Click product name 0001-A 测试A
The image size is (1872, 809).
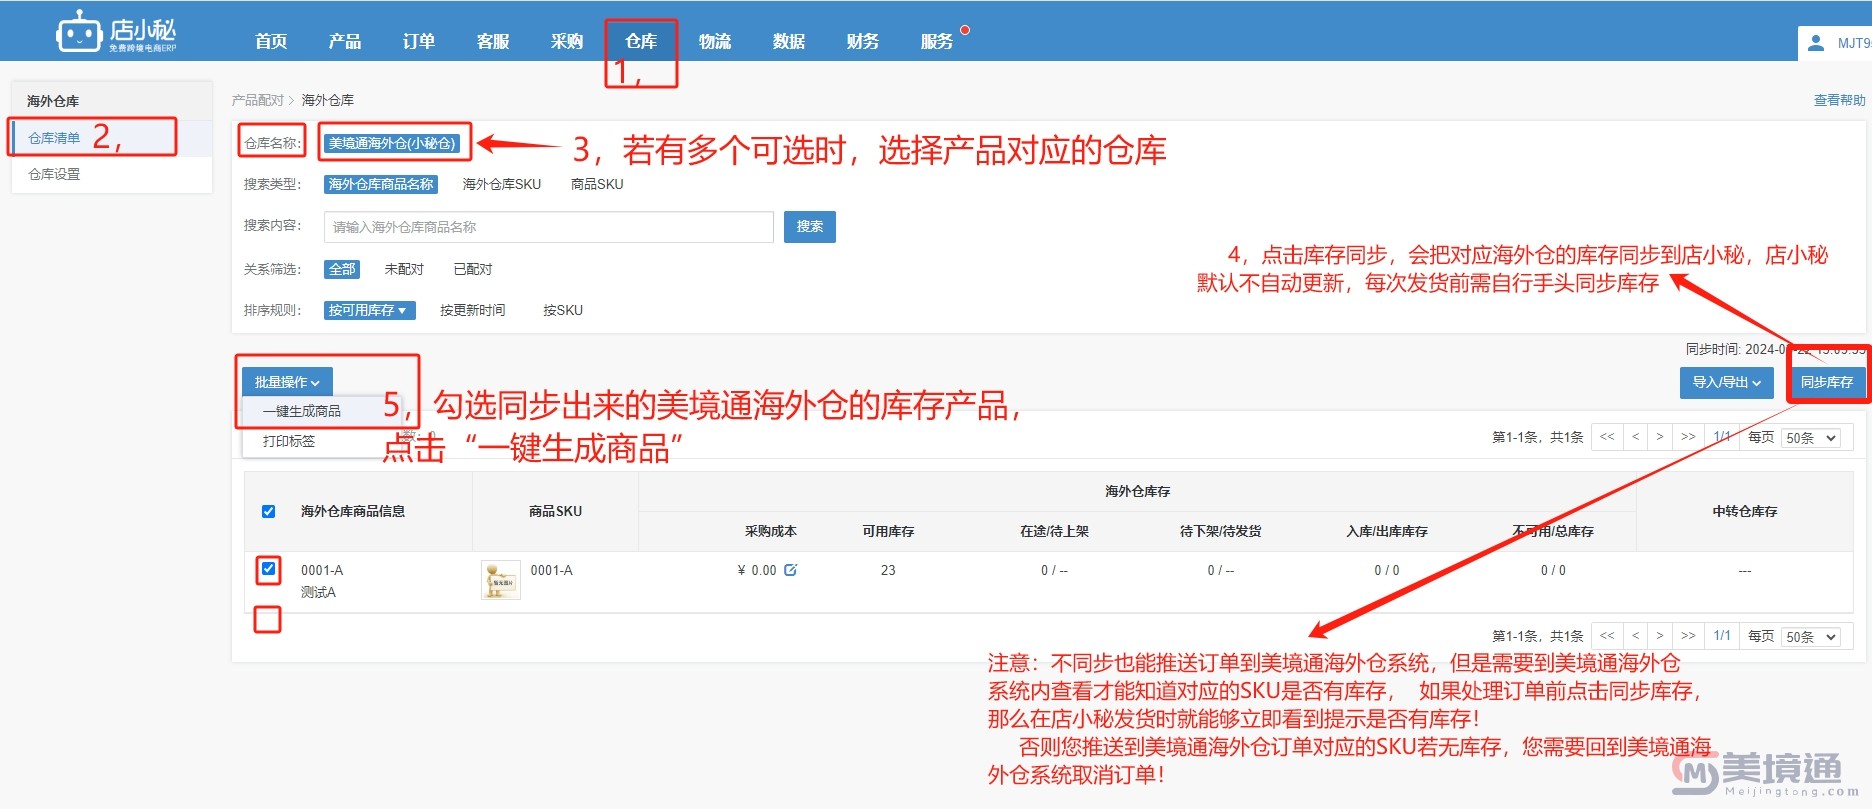point(322,581)
